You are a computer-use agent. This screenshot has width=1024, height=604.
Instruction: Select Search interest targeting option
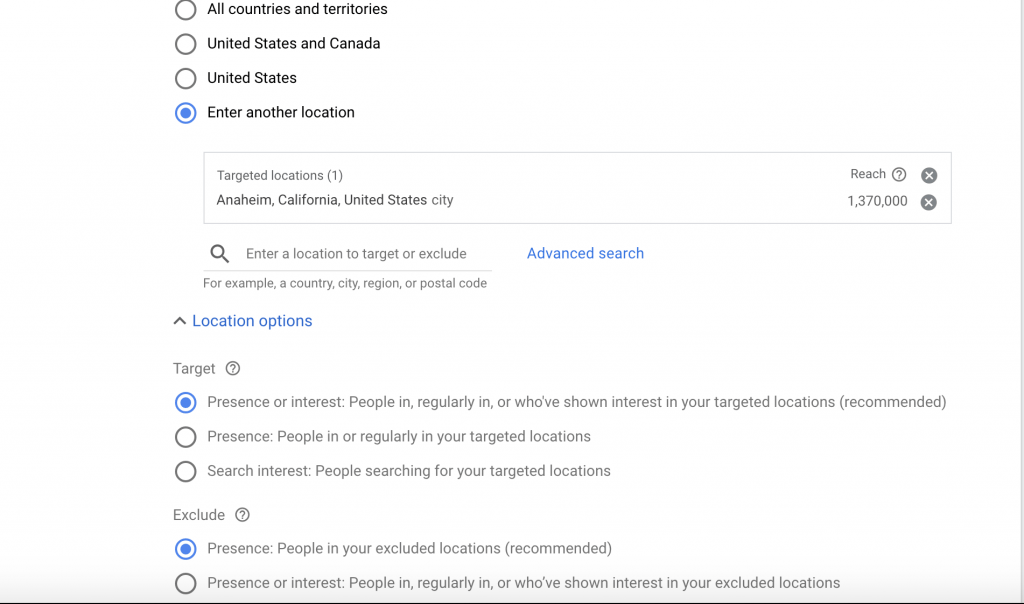coord(185,471)
